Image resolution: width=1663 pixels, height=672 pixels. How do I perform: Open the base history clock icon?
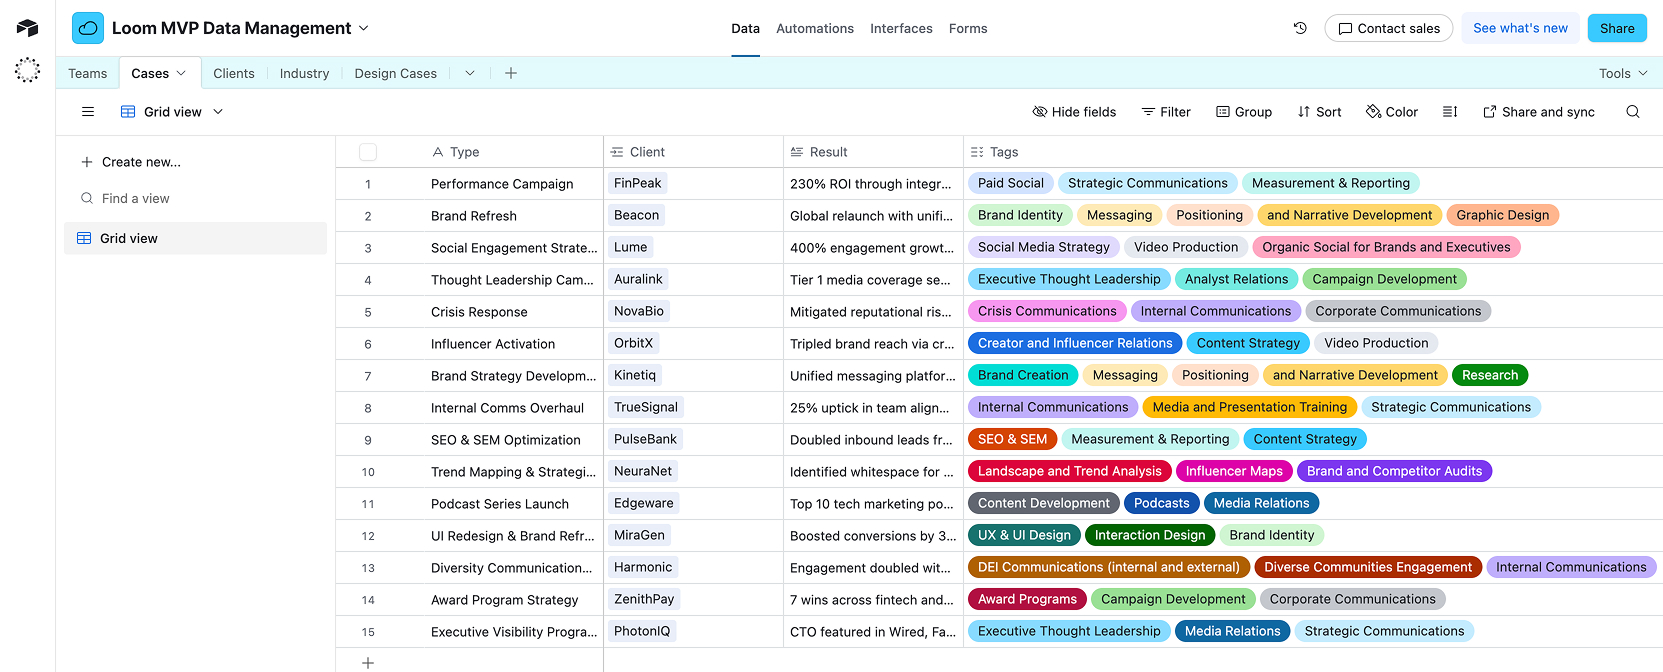[1300, 28]
